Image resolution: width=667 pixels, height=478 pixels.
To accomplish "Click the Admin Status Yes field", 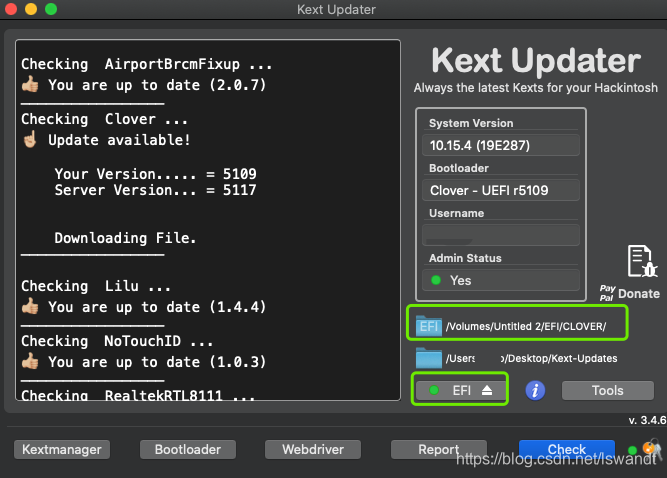I will click(x=501, y=280).
